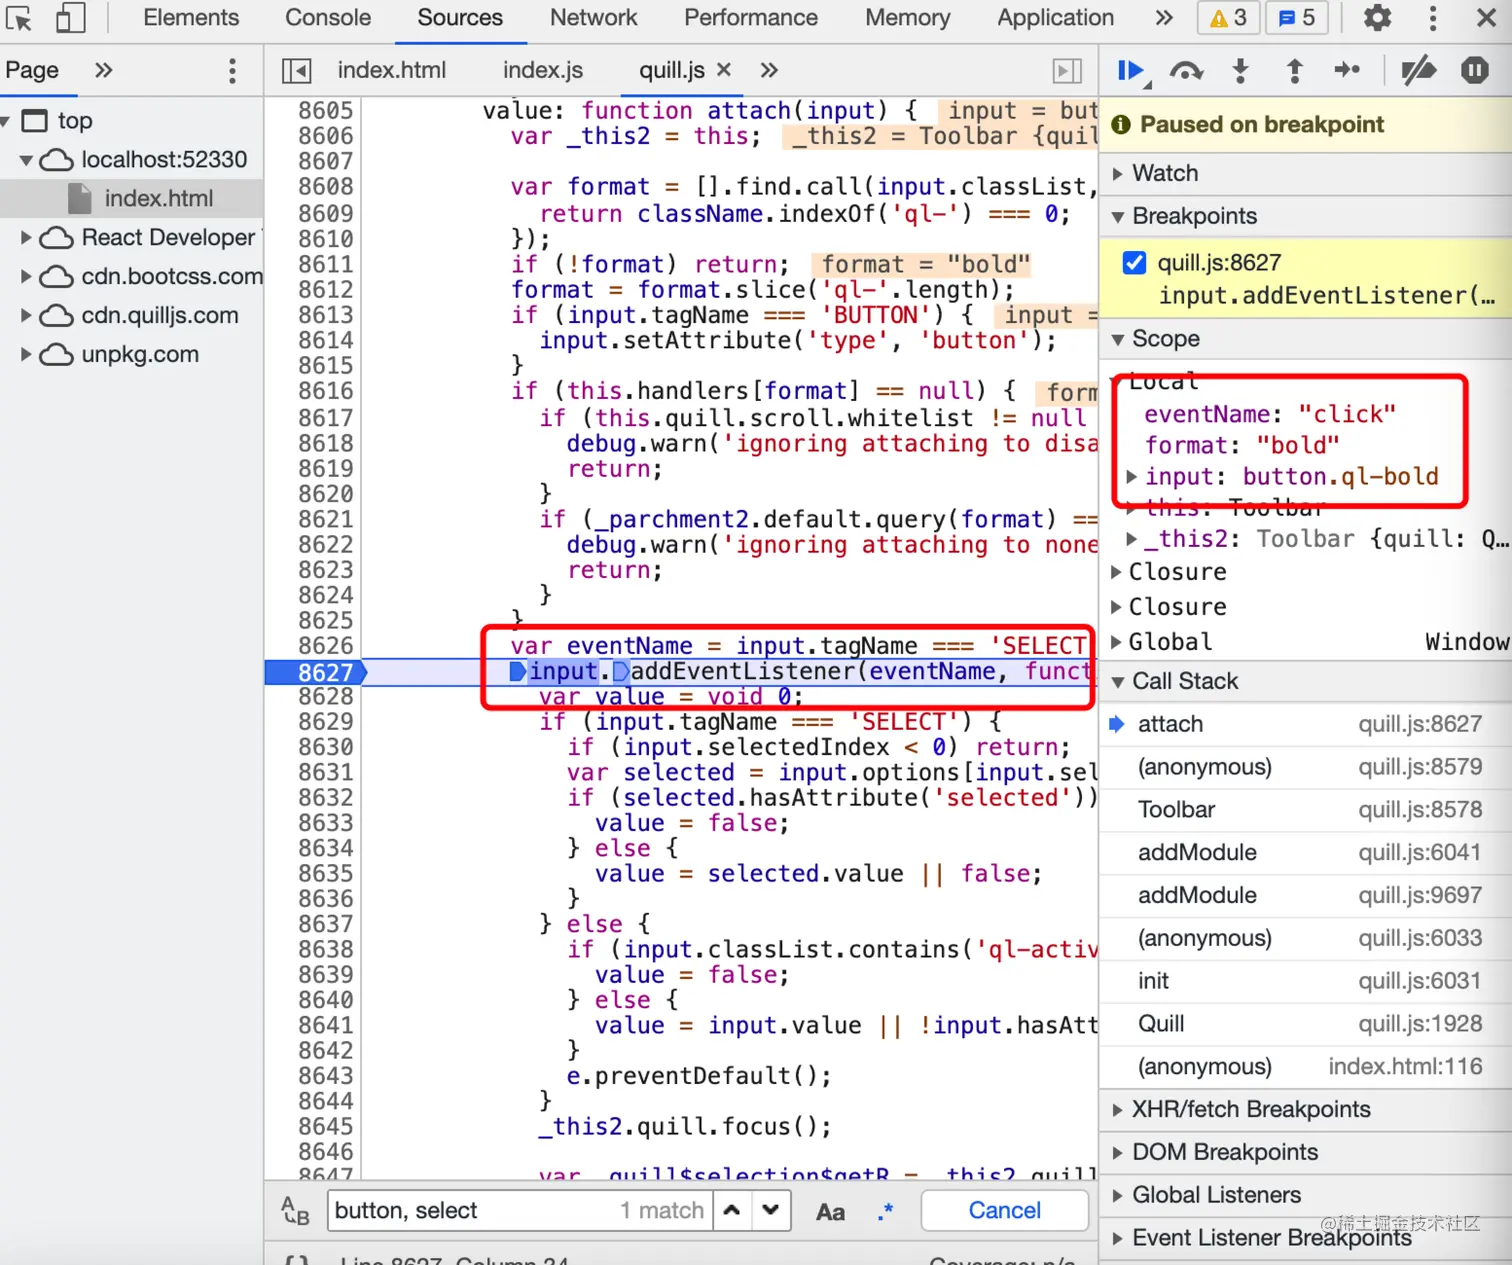Close the DevTools panel

[x=1486, y=18]
